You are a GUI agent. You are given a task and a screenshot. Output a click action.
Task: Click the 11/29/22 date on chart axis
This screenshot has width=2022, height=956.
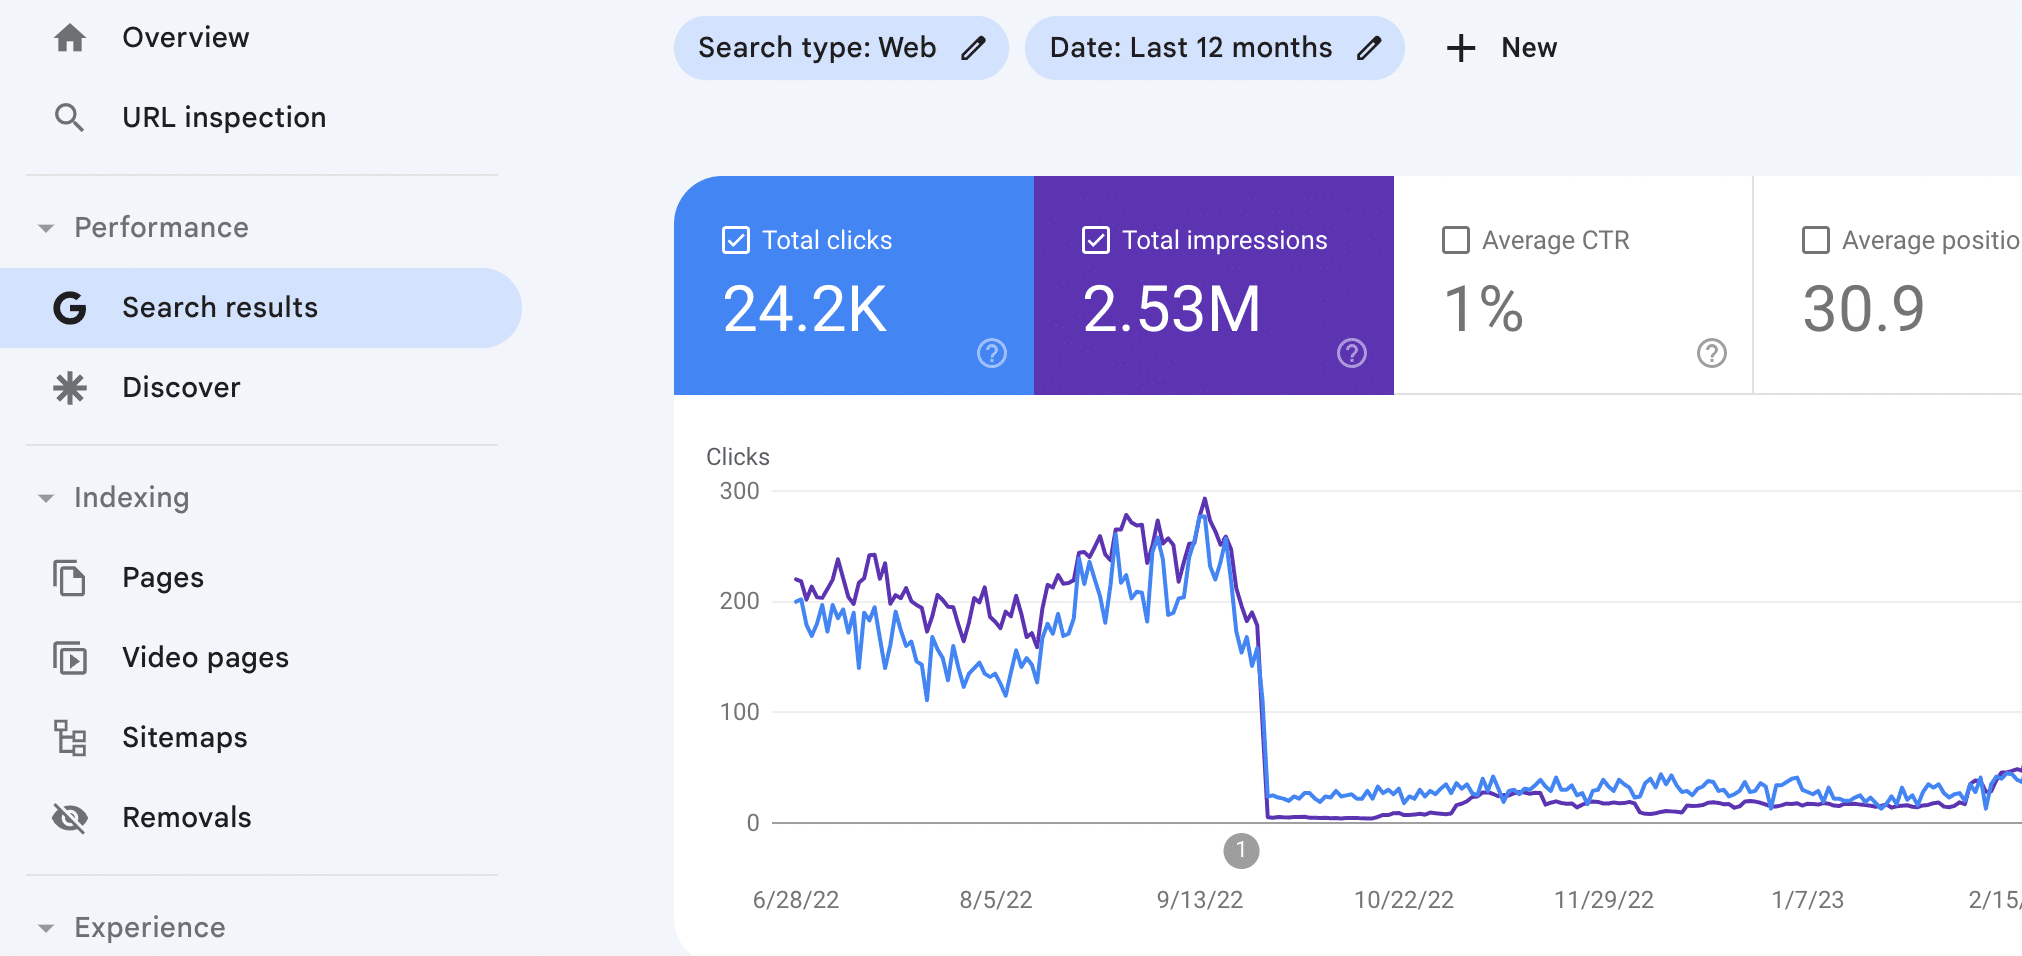tap(1604, 900)
